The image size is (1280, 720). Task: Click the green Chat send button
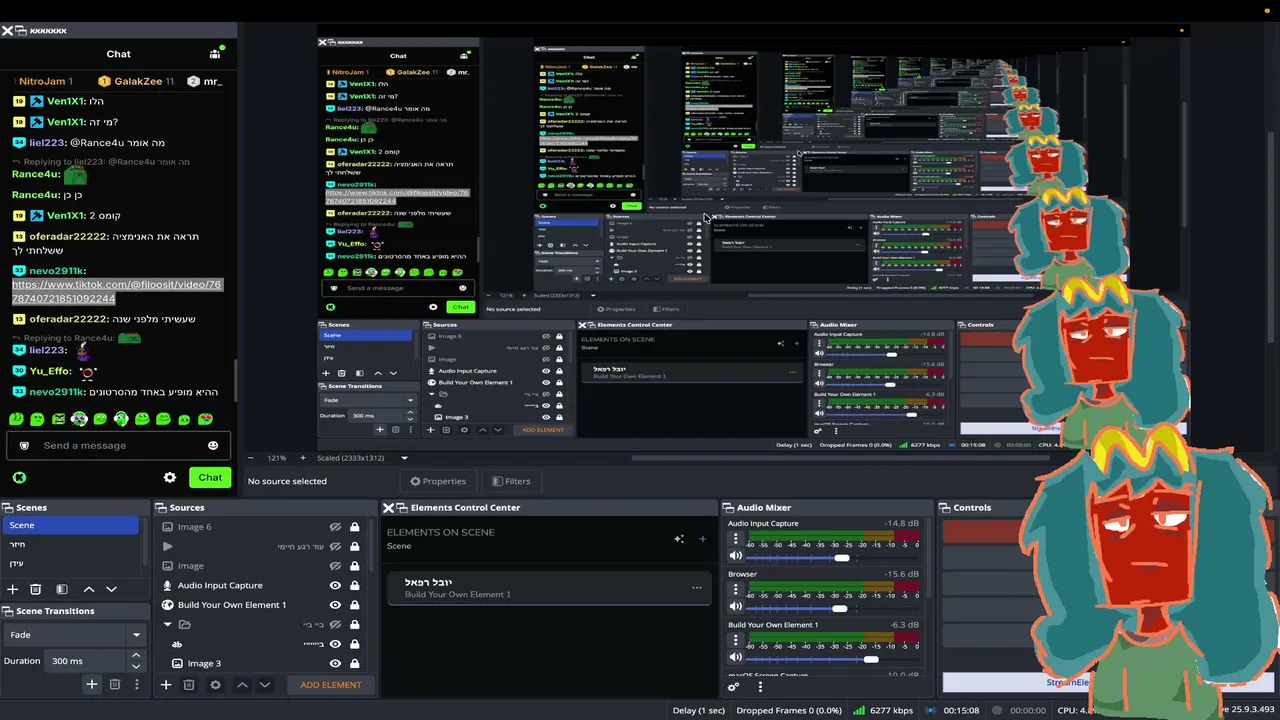point(210,478)
